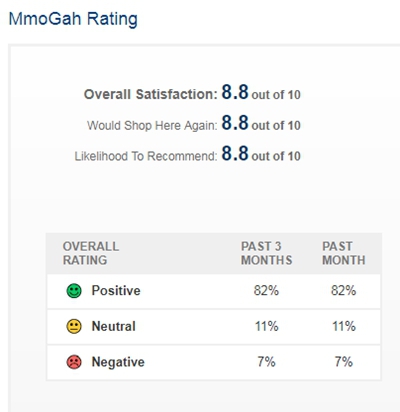Click the green Positive smiley icon
Screen dimensions: 400x412
[74, 291]
